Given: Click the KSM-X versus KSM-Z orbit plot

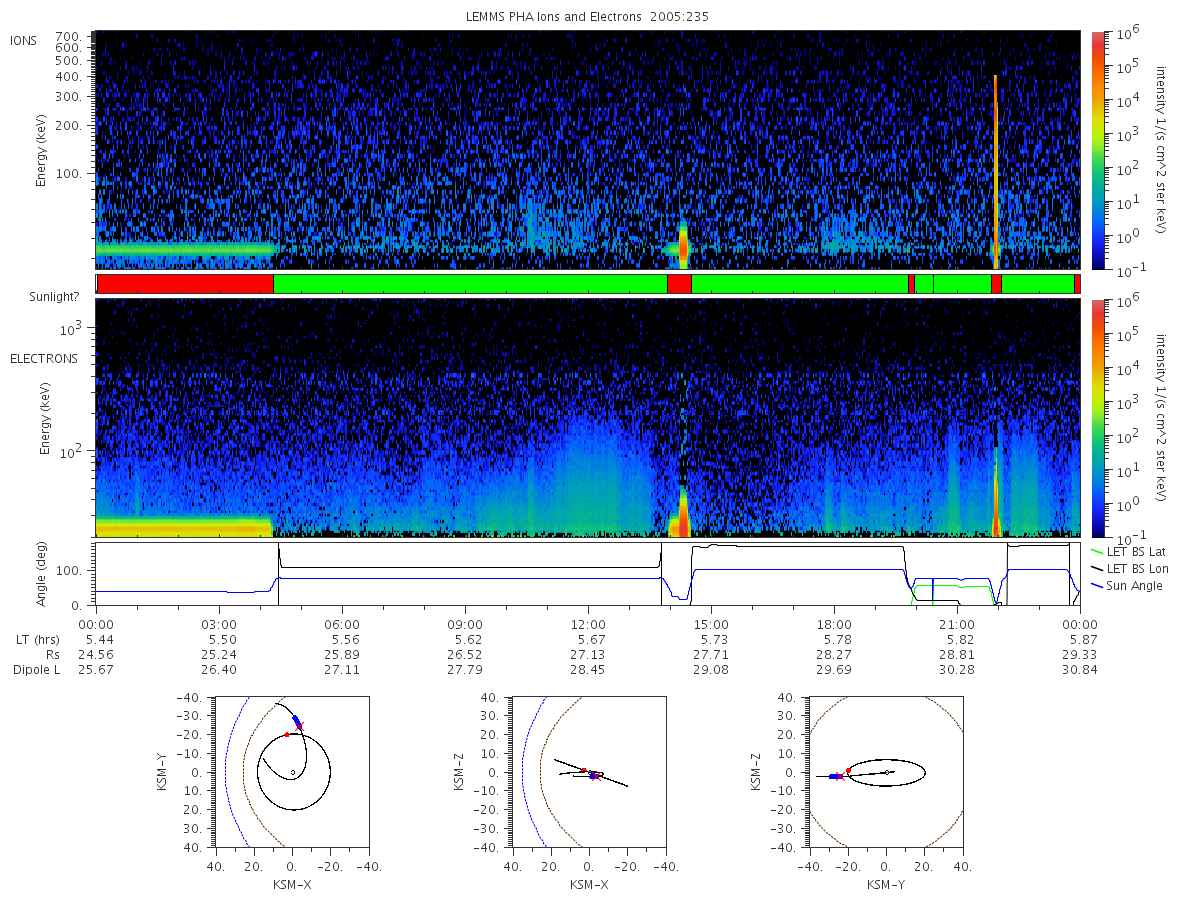Looking at the screenshot, I should (589, 772).
